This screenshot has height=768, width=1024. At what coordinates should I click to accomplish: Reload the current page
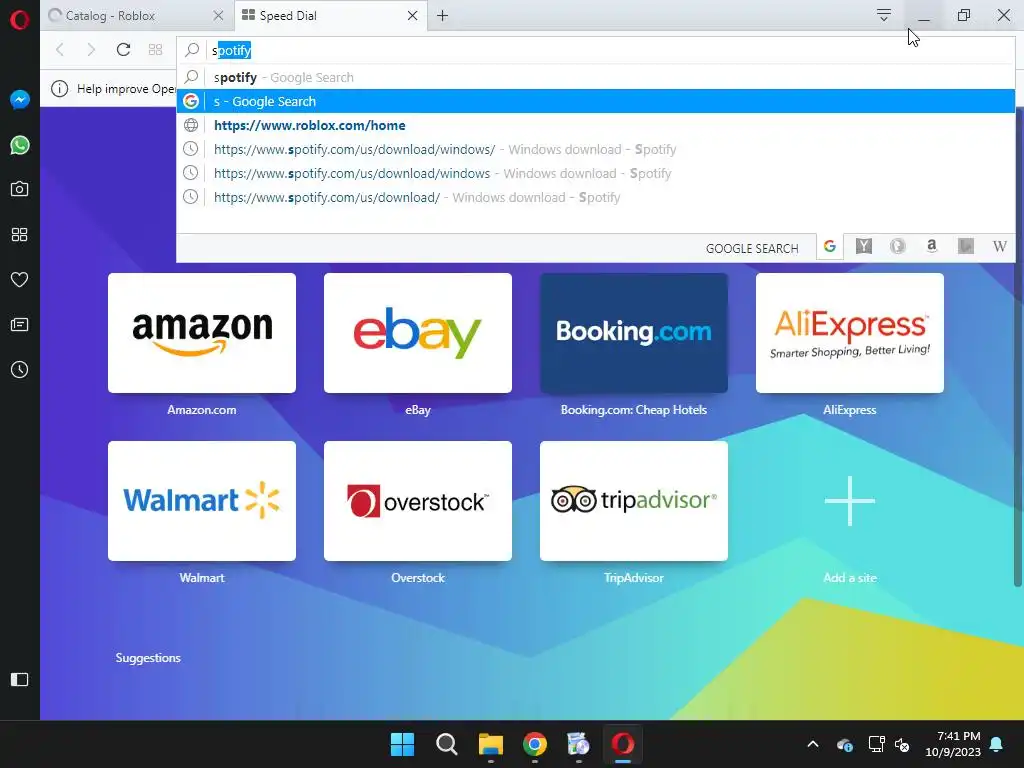[x=123, y=50]
